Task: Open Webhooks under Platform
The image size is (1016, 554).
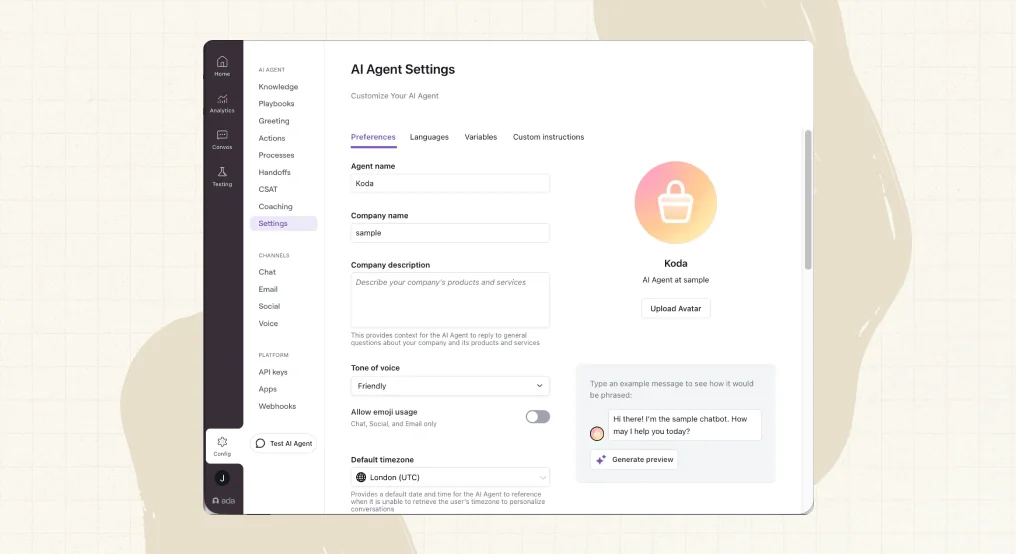Action: (x=277, y=406)
